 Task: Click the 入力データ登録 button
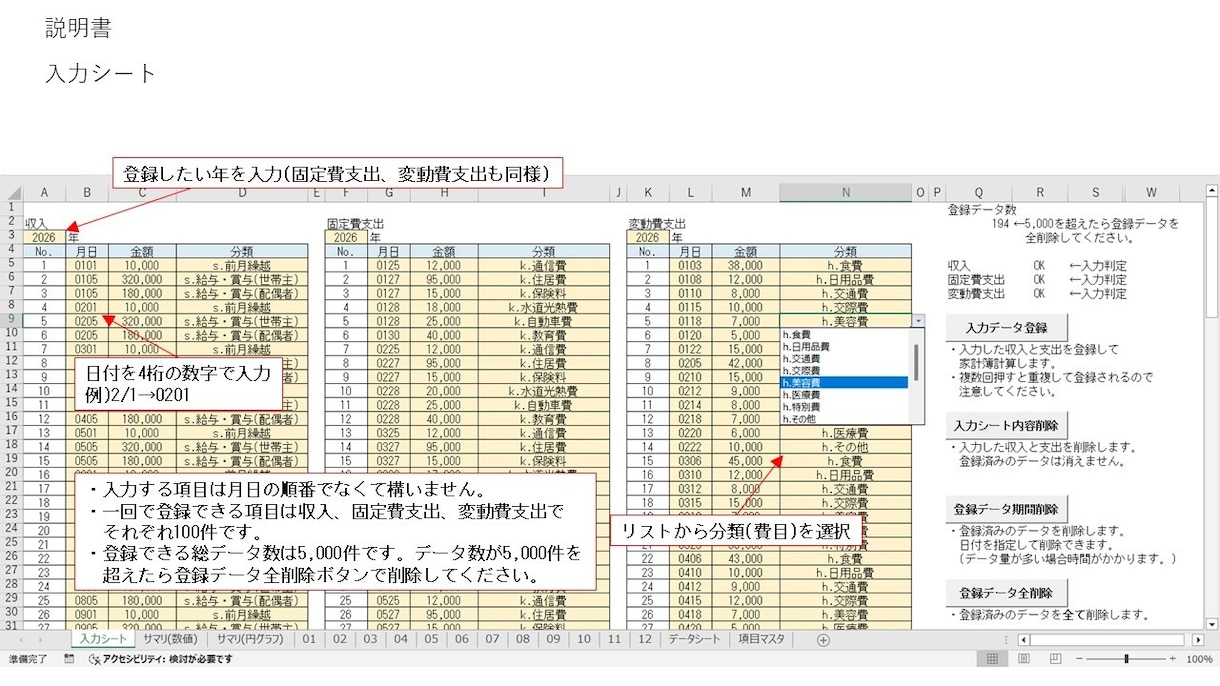click(1006, 327)
